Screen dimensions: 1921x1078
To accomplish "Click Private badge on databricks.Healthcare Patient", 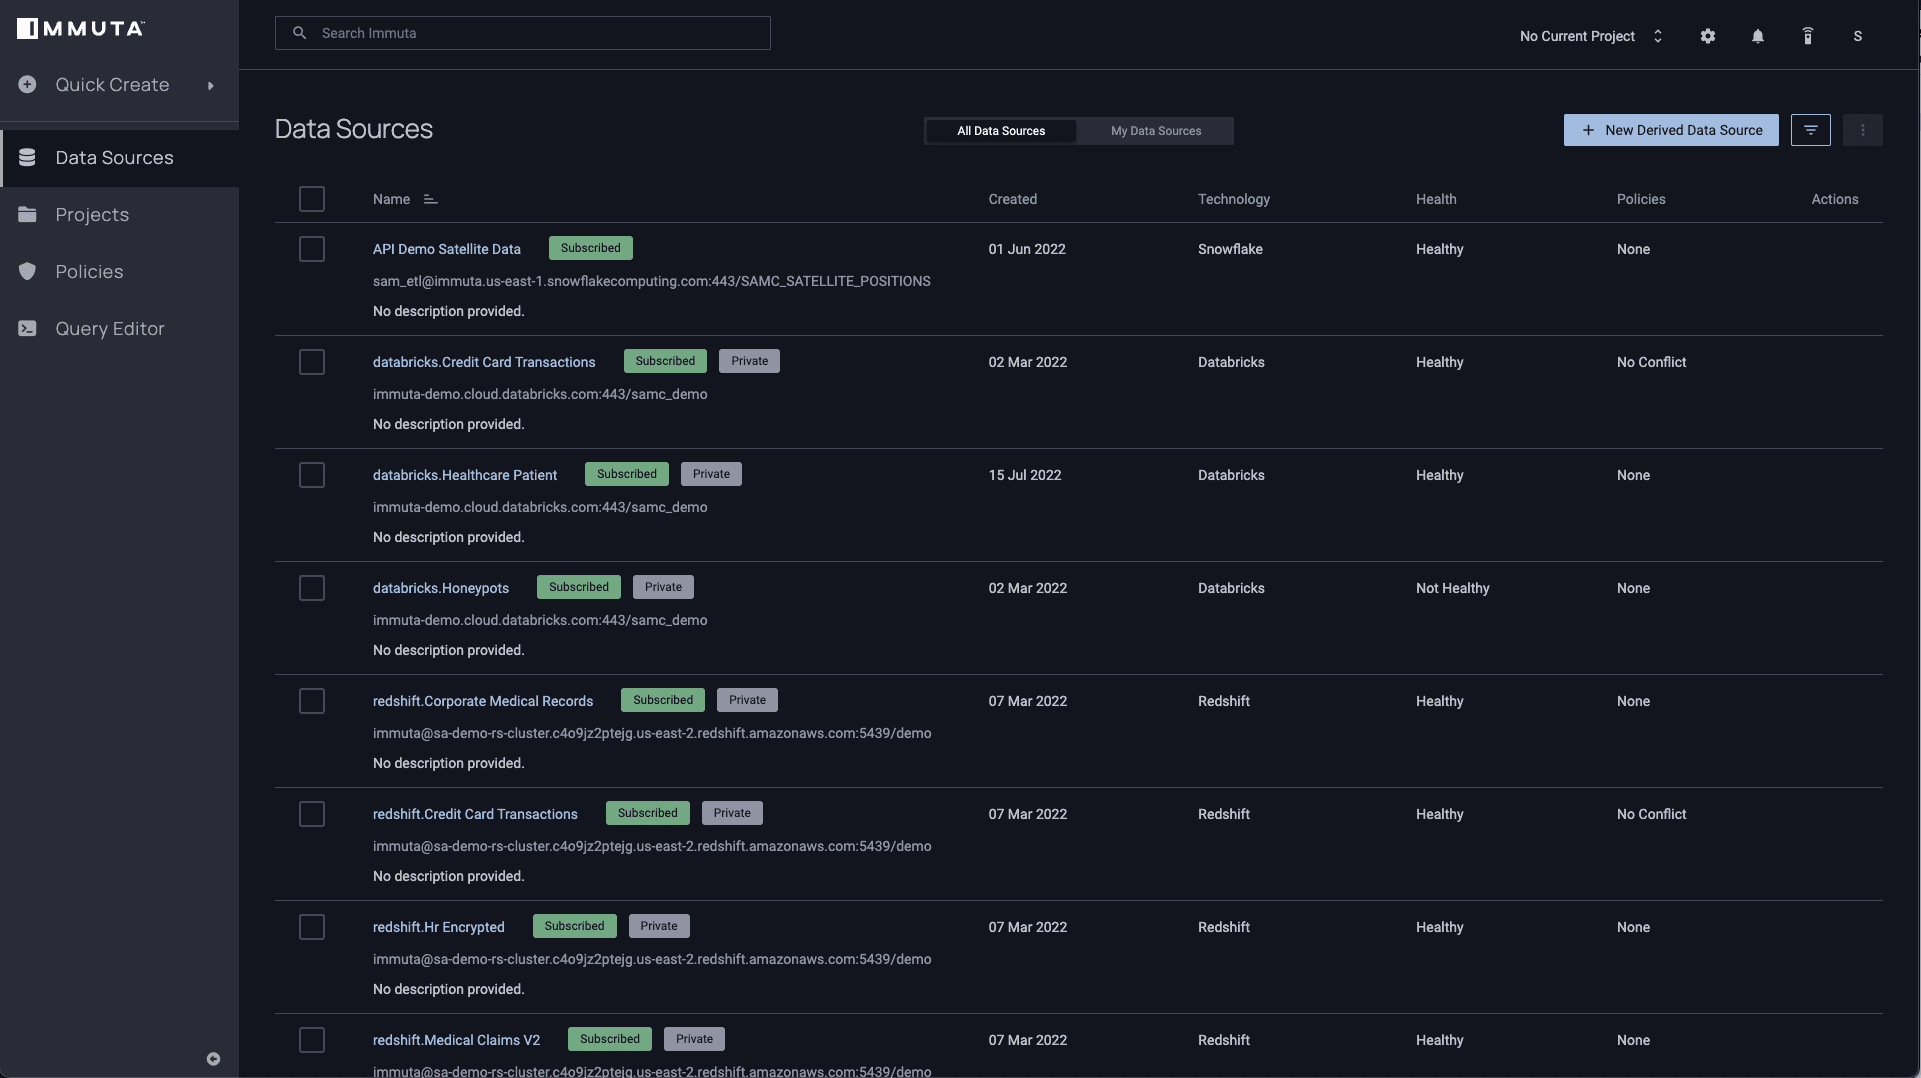I will pyautogui.click(x=711, y=474).
